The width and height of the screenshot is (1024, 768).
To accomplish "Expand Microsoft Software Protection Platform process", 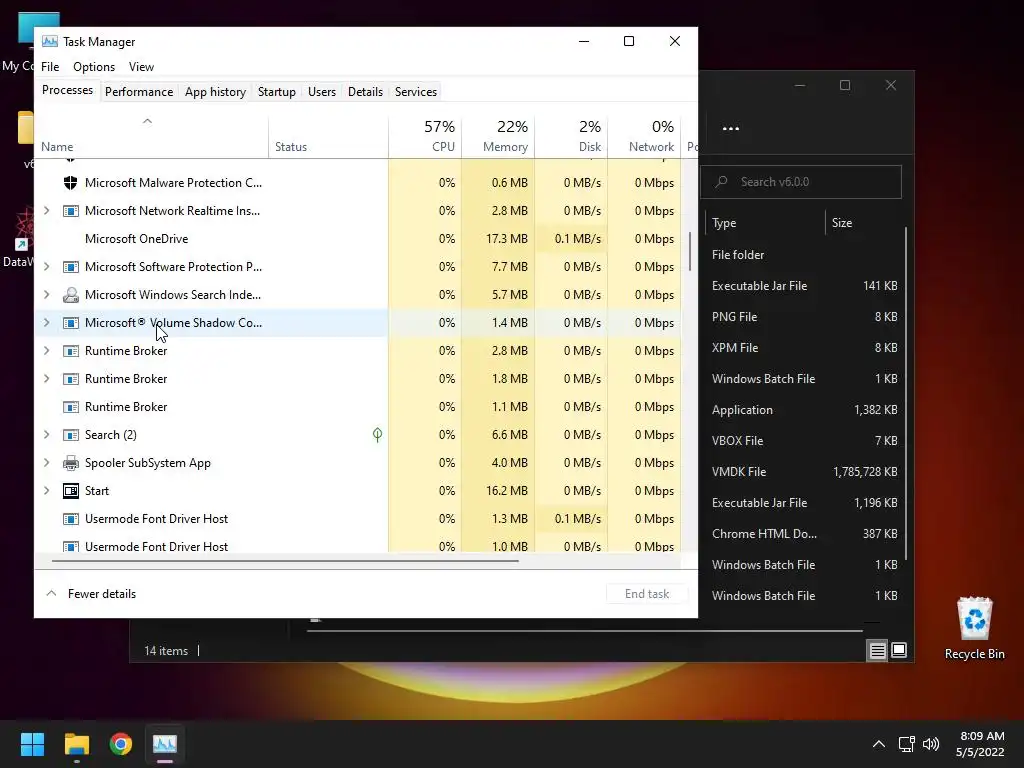I will click(x=46, y=267).
